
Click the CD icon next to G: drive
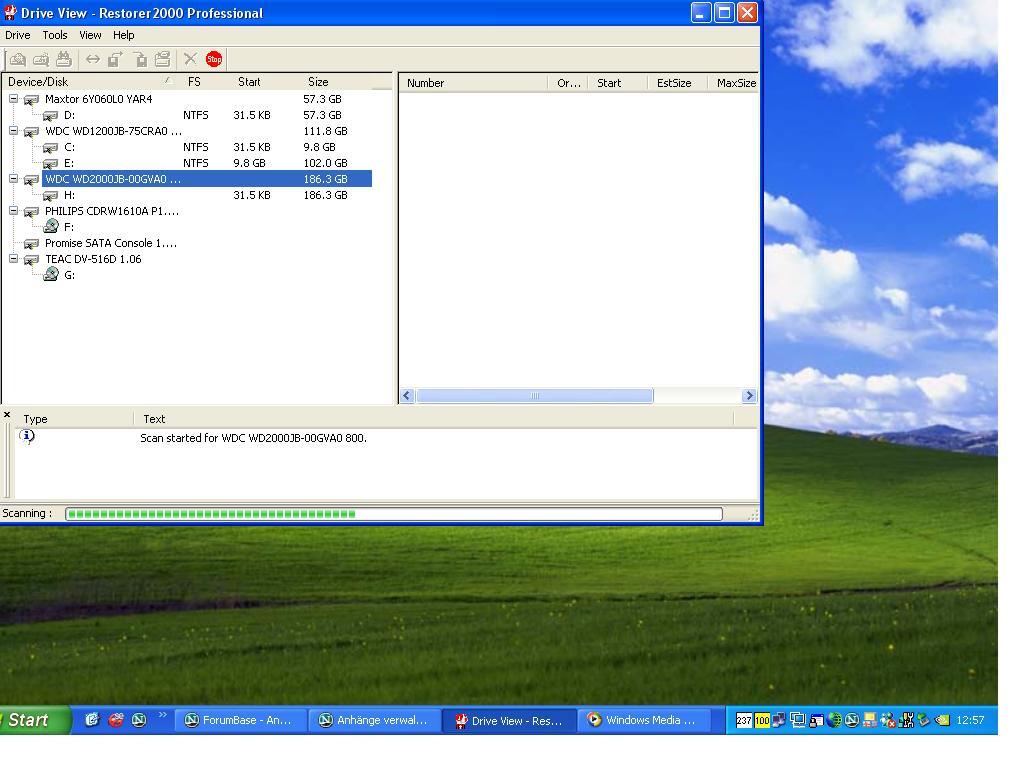click(x=51, y=275)
